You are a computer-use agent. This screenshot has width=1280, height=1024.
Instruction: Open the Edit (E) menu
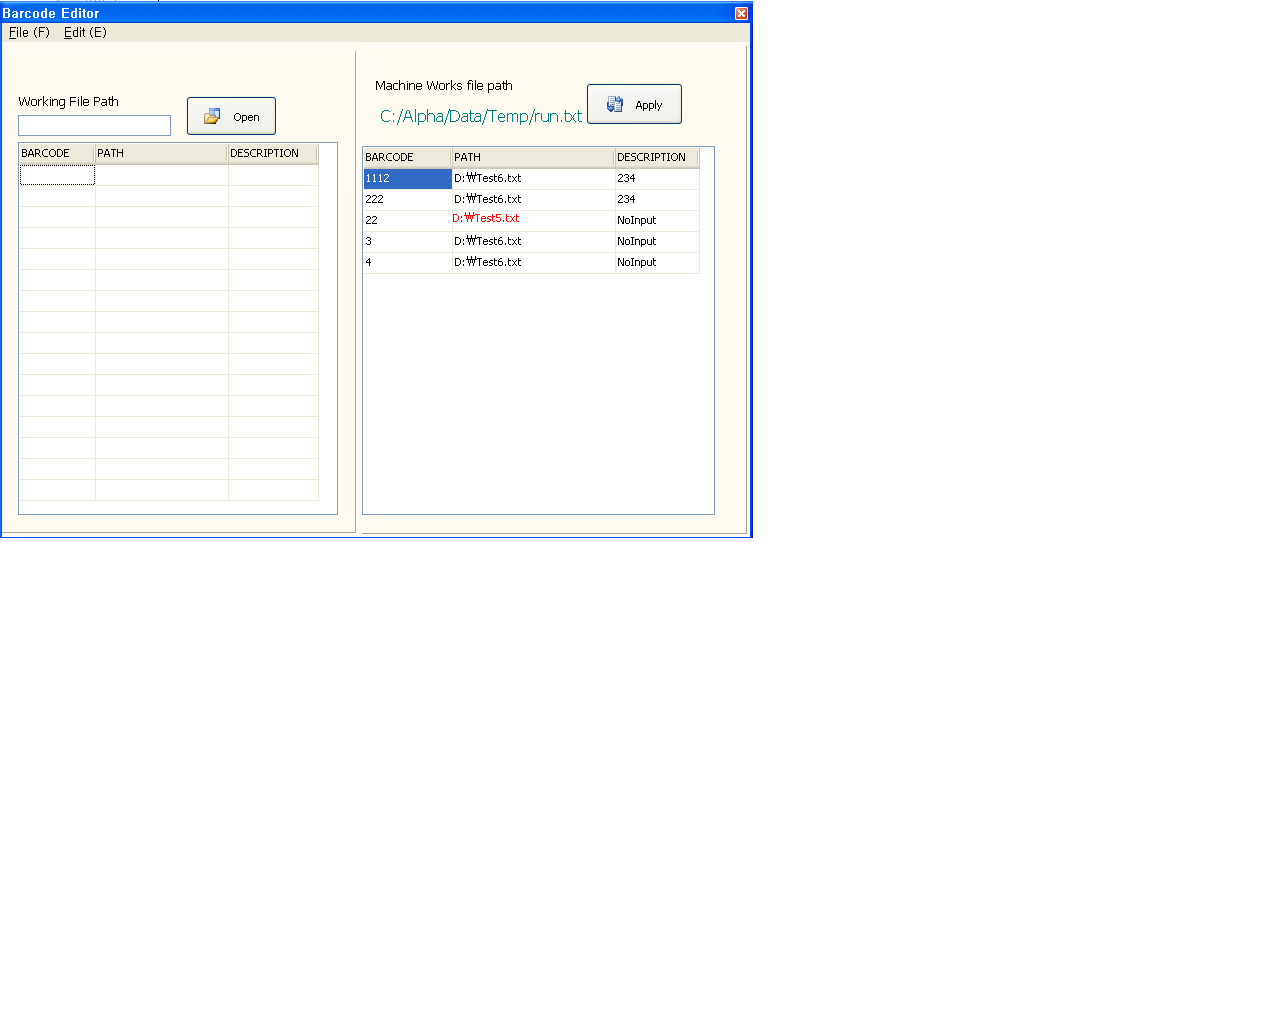(85, 32)
